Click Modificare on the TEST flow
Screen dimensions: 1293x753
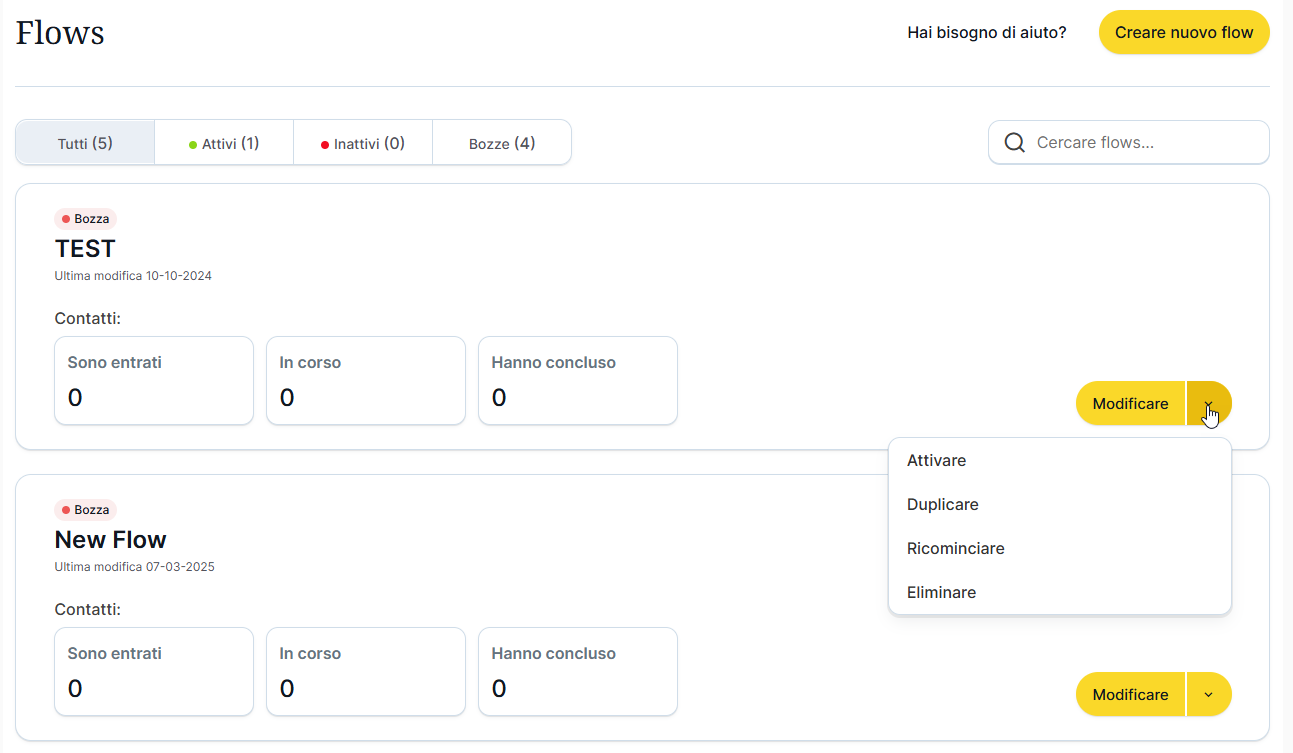coord(1130,404)
